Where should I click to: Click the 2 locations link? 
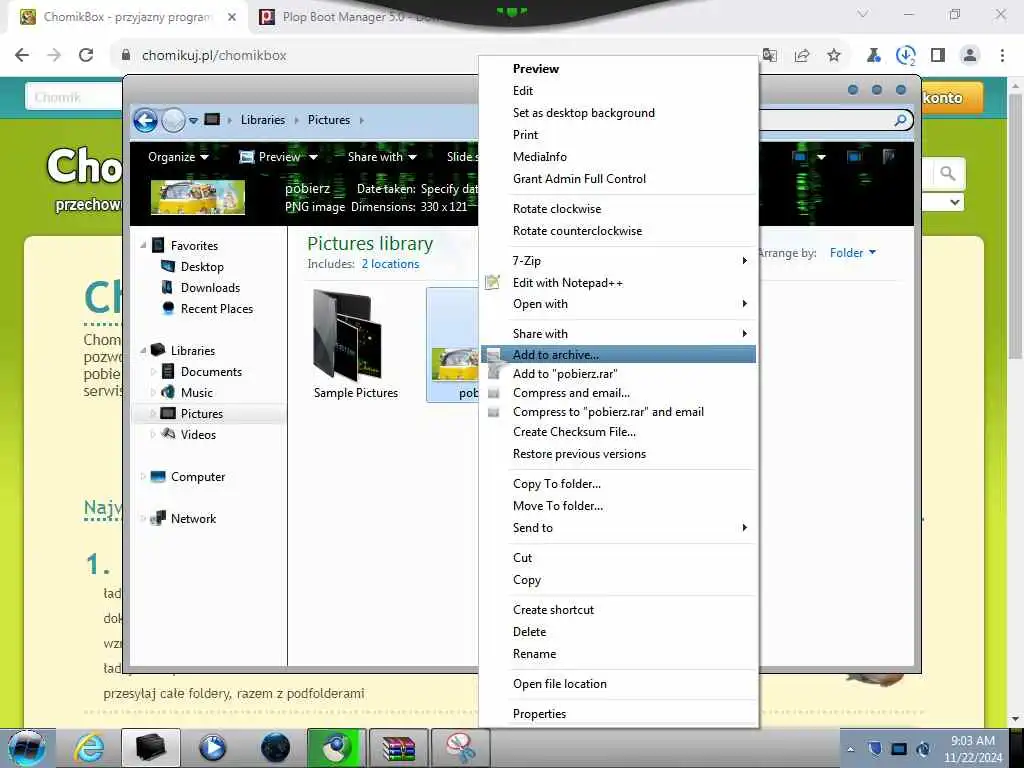[x=391, y=264]
